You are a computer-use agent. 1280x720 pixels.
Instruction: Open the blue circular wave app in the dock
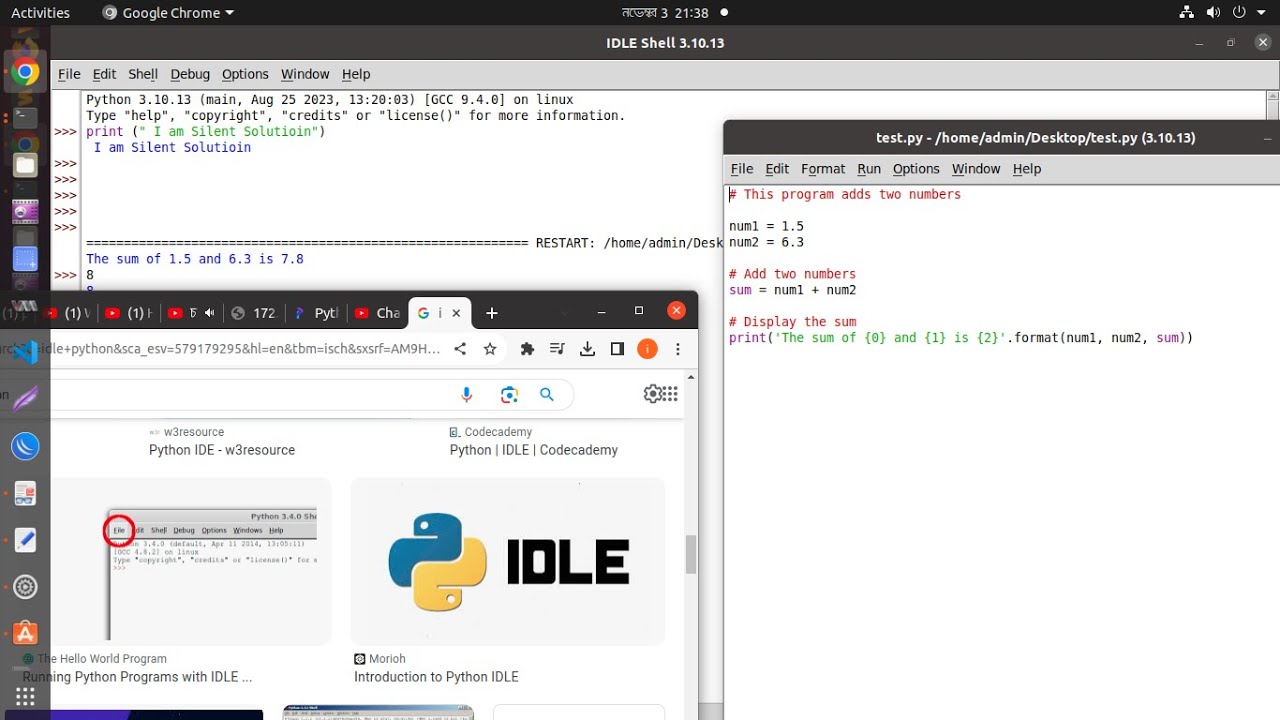26,446
